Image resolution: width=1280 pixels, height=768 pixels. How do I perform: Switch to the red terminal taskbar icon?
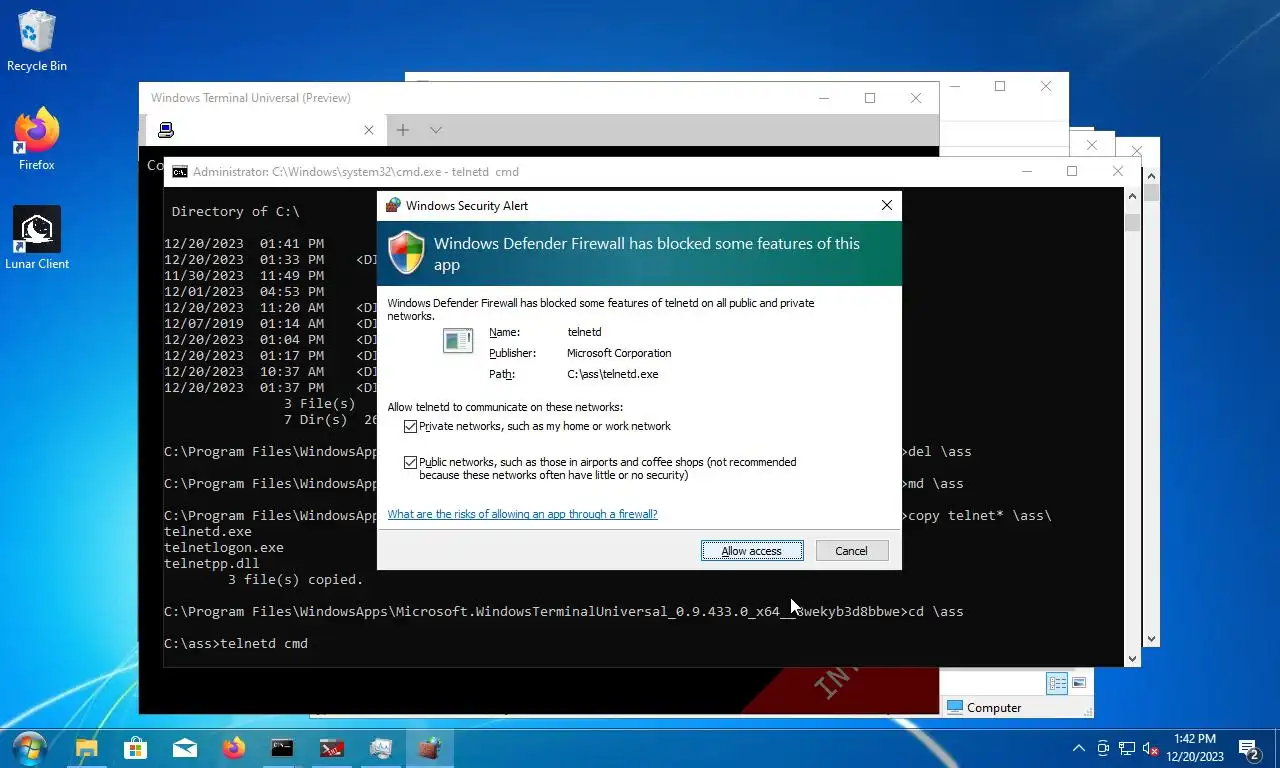point(332,748)
